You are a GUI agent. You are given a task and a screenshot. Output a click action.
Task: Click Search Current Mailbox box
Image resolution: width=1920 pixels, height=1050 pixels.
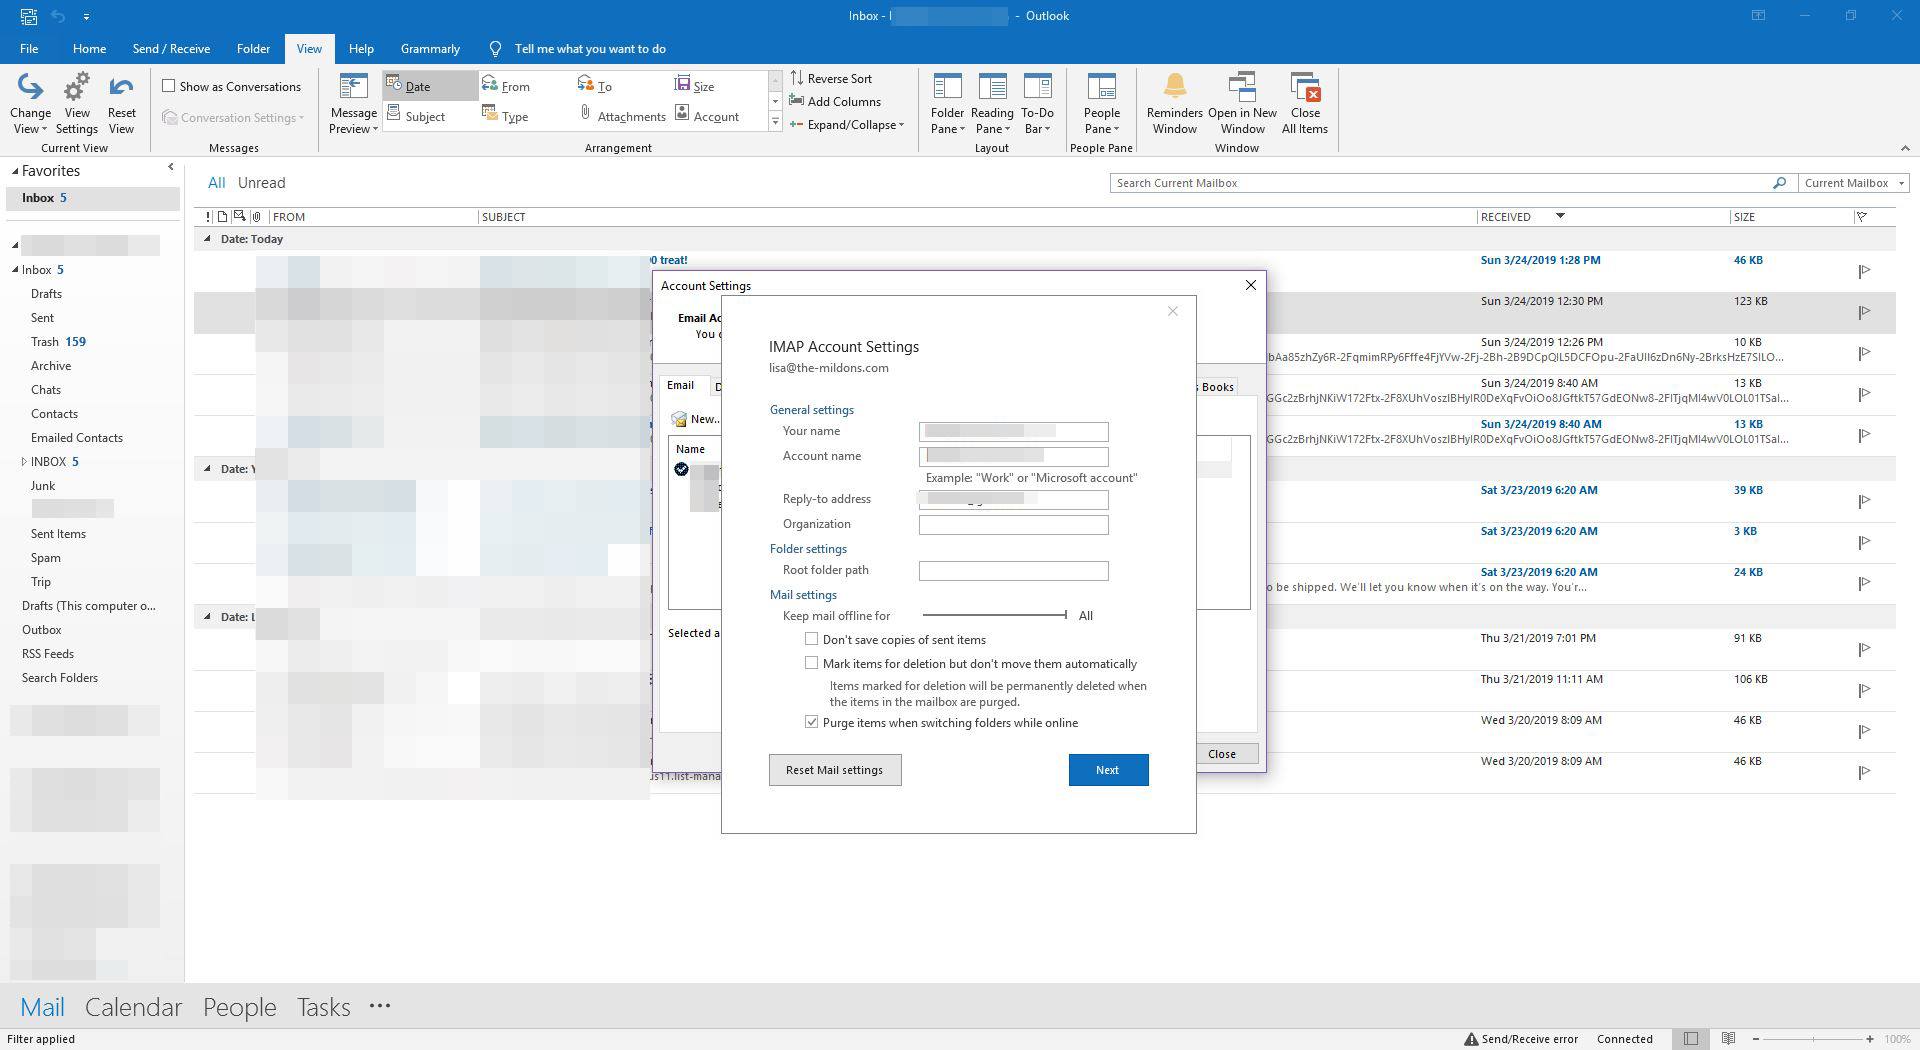[x=1440, y=183]
